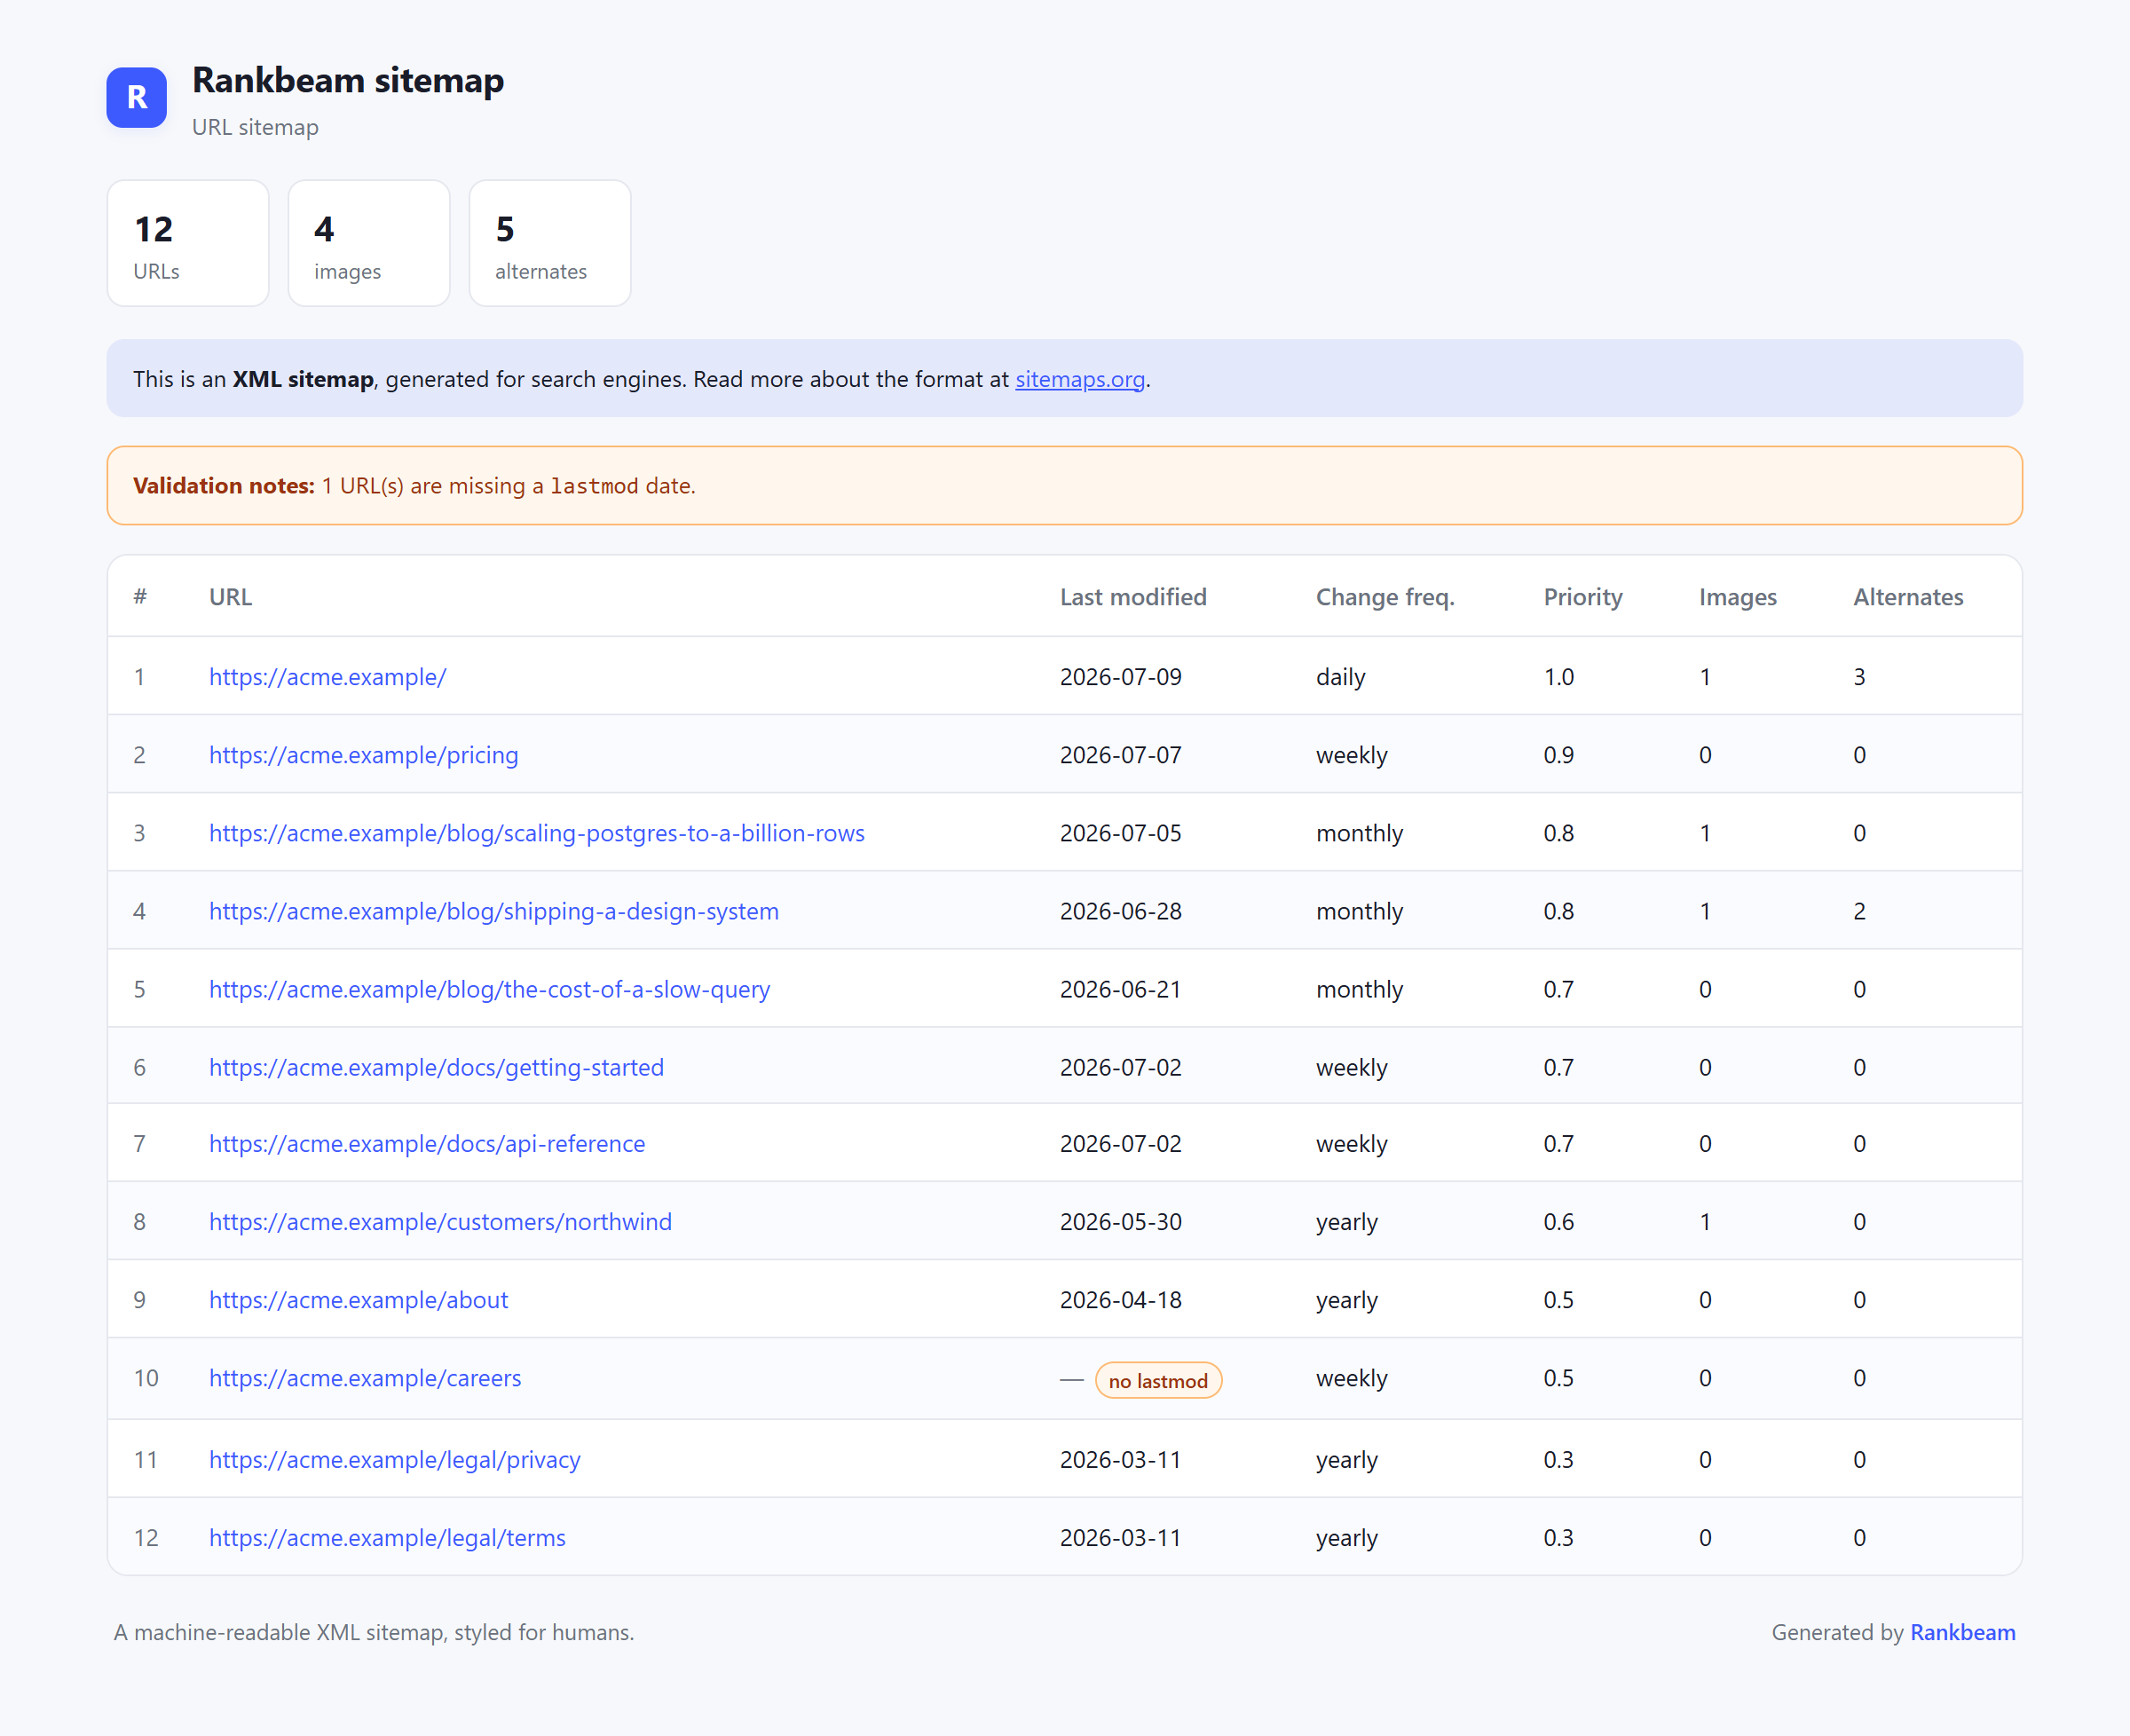
Task: Click the '#' column header
Action: (140, 597)
